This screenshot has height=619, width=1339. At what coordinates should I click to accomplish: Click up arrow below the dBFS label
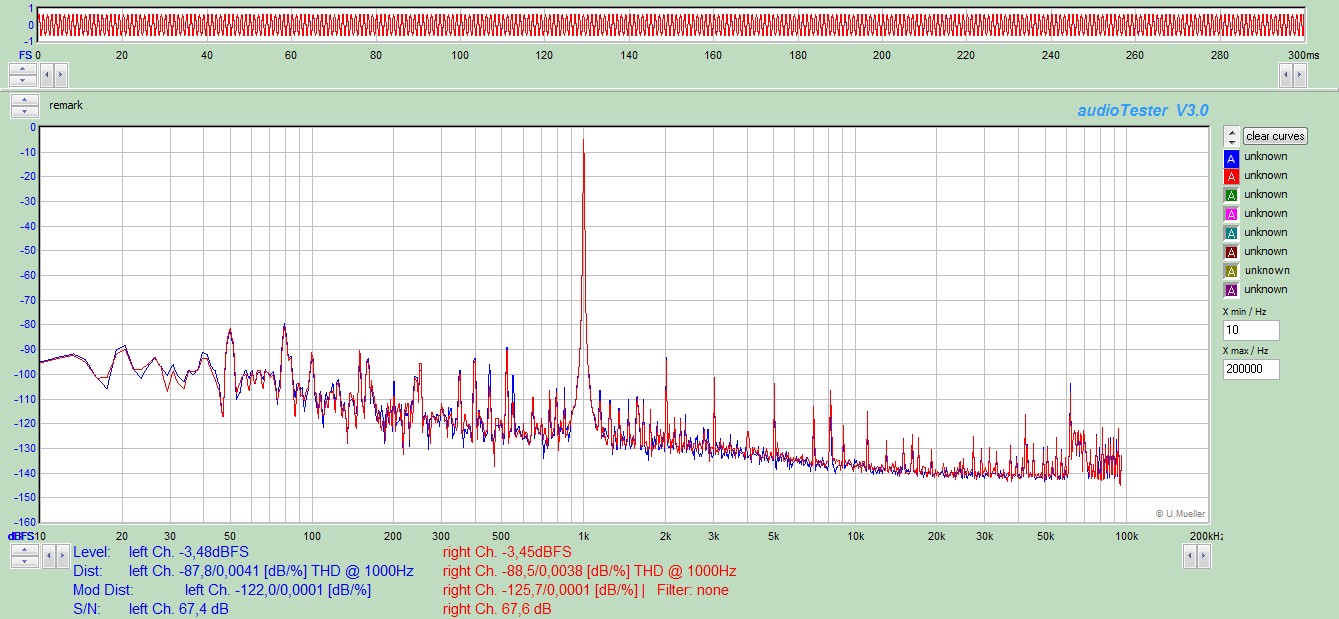click(x=25, y=550)
